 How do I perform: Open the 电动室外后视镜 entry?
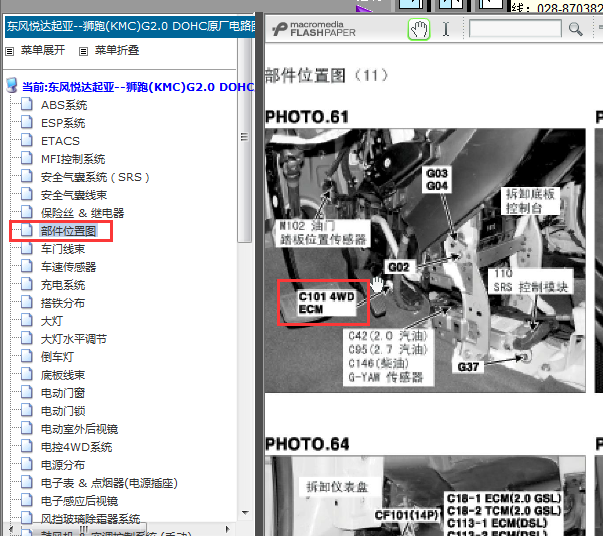pyautogui.click(x=79, y=429)
